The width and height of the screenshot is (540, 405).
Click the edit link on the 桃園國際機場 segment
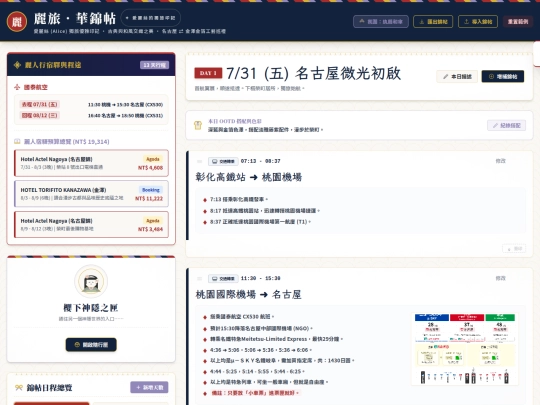pyautogui.click(x=500, y=278)
